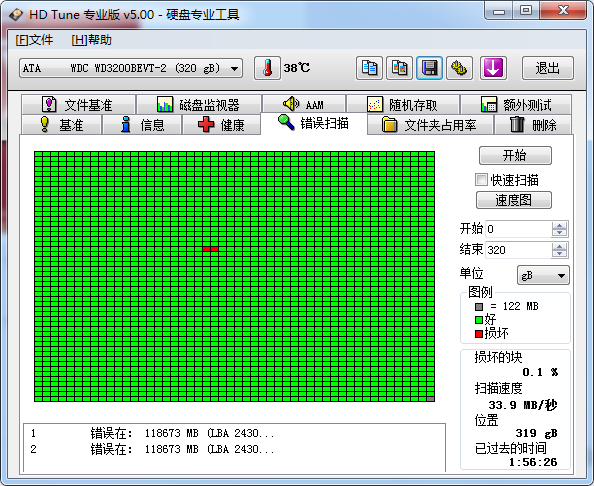Click the 开始 scan button
This screenshot has width=594, height=486.
[x=515, y=155]
